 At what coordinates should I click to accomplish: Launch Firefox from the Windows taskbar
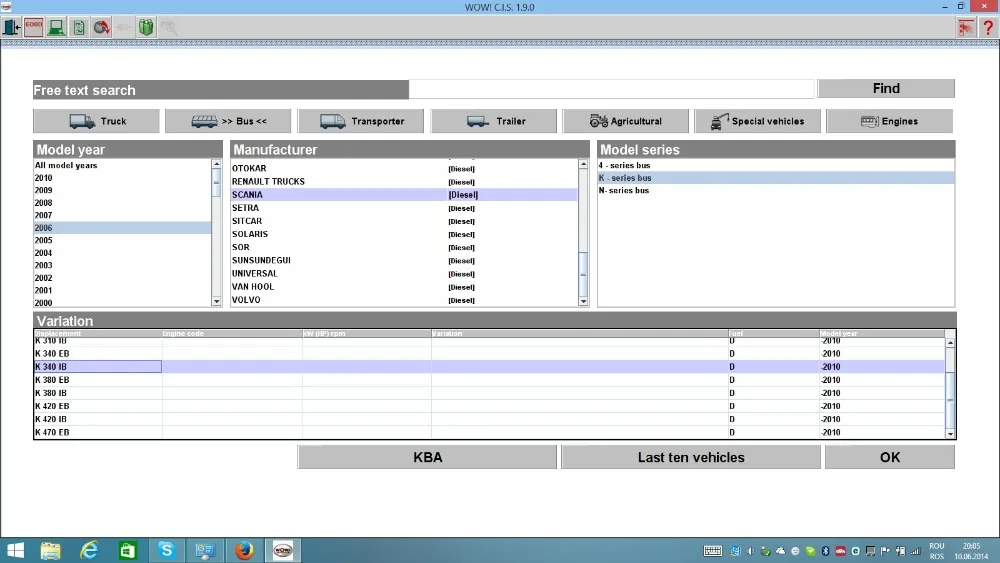pos(244,550)
